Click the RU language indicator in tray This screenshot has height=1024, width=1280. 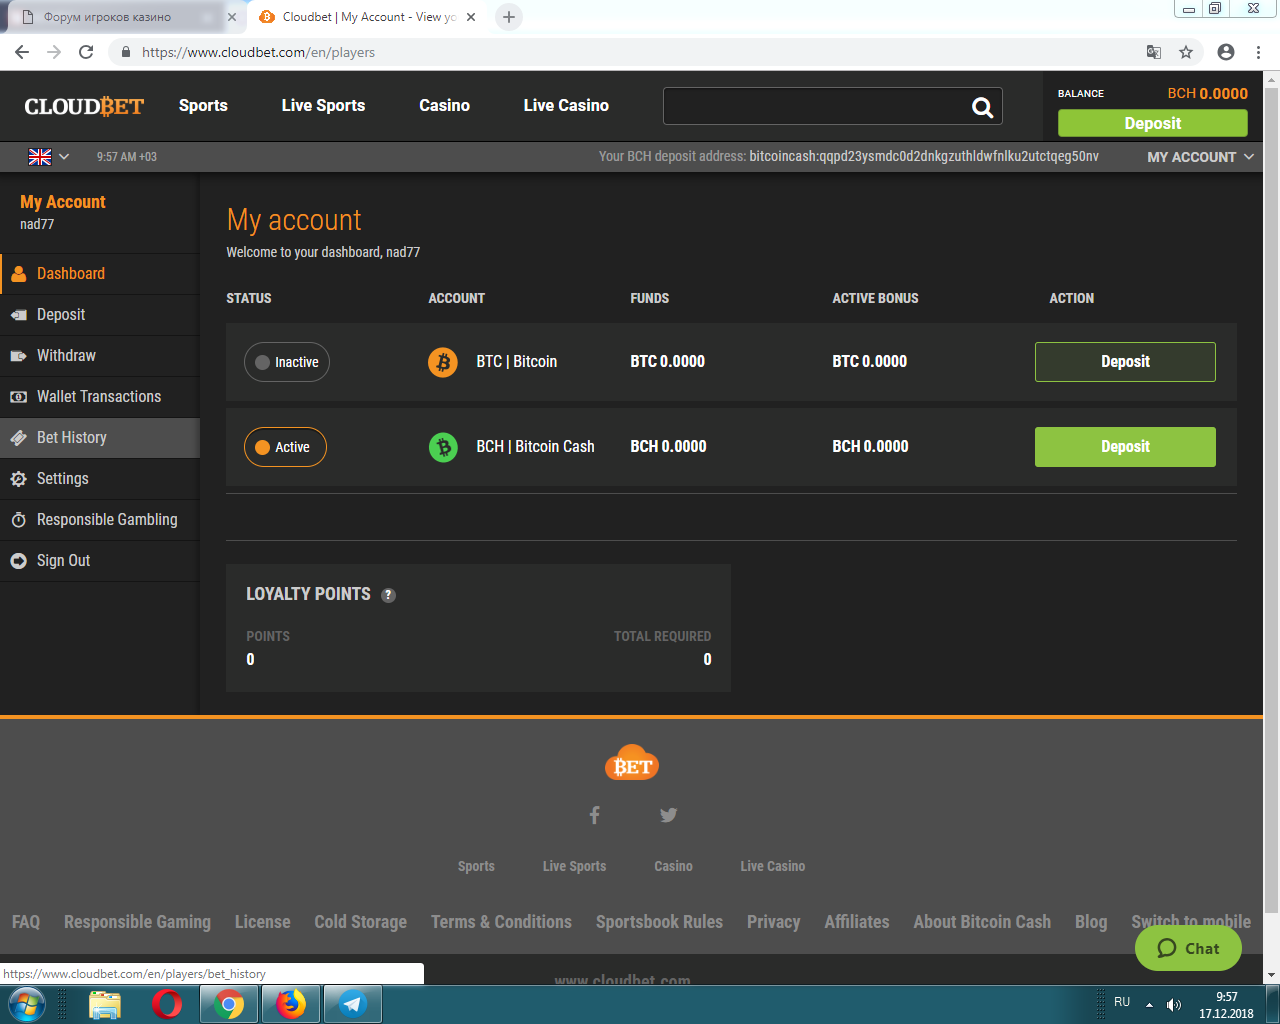(1122, 1002)
